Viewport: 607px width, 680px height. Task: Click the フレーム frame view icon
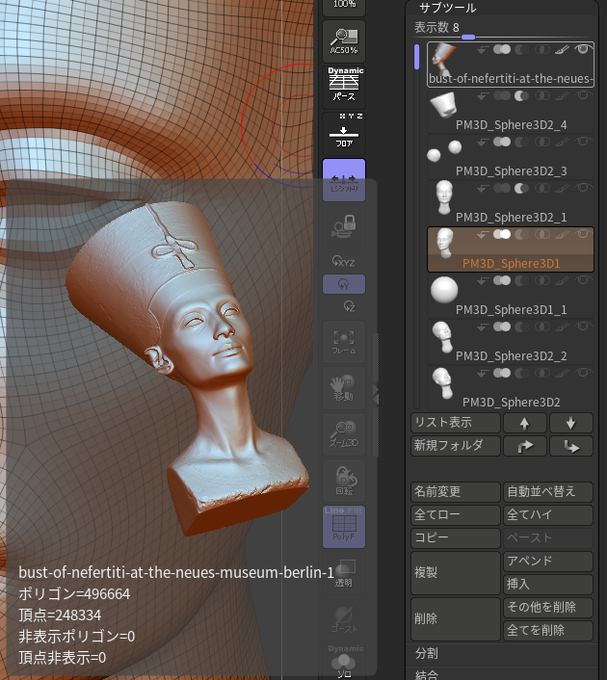coord(344,342)
